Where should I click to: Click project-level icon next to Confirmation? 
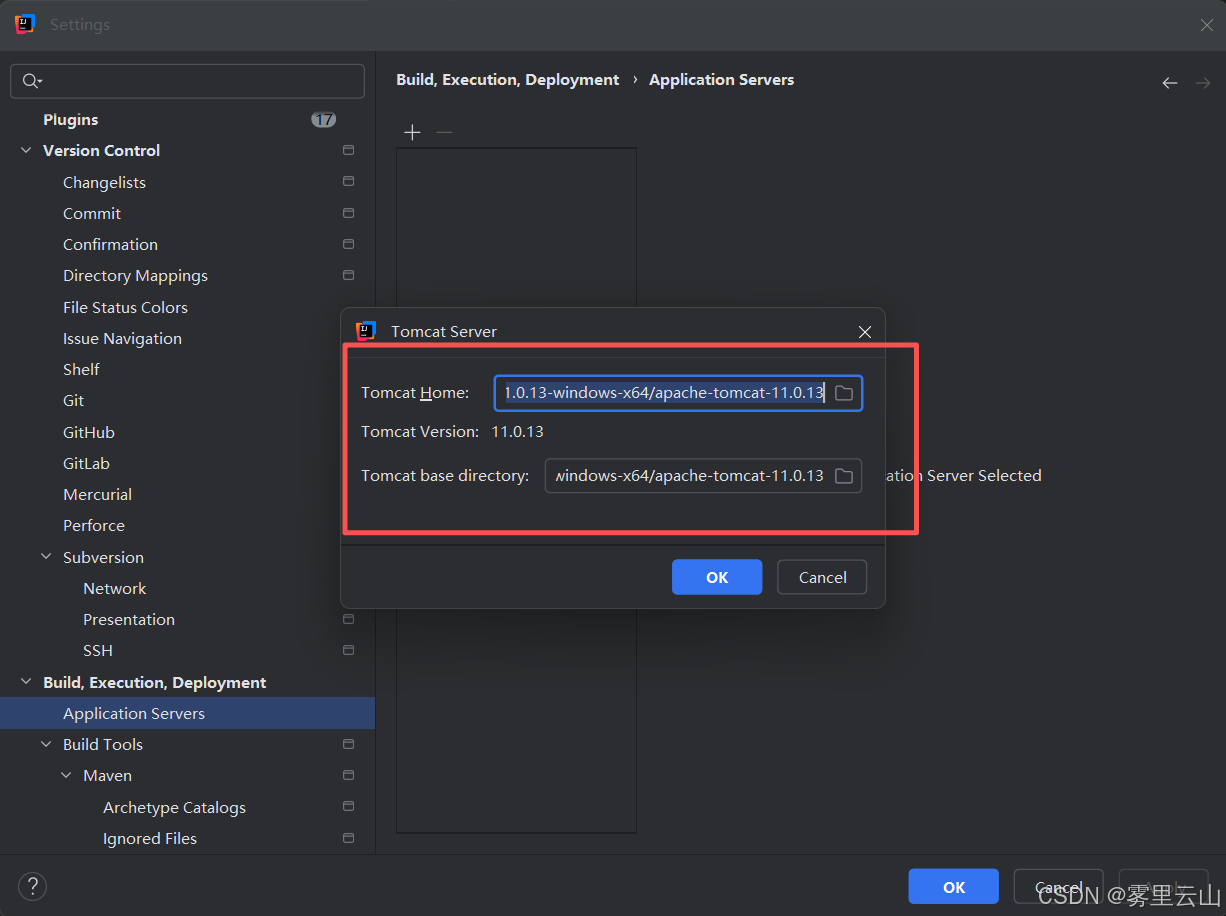pos(348,244)
